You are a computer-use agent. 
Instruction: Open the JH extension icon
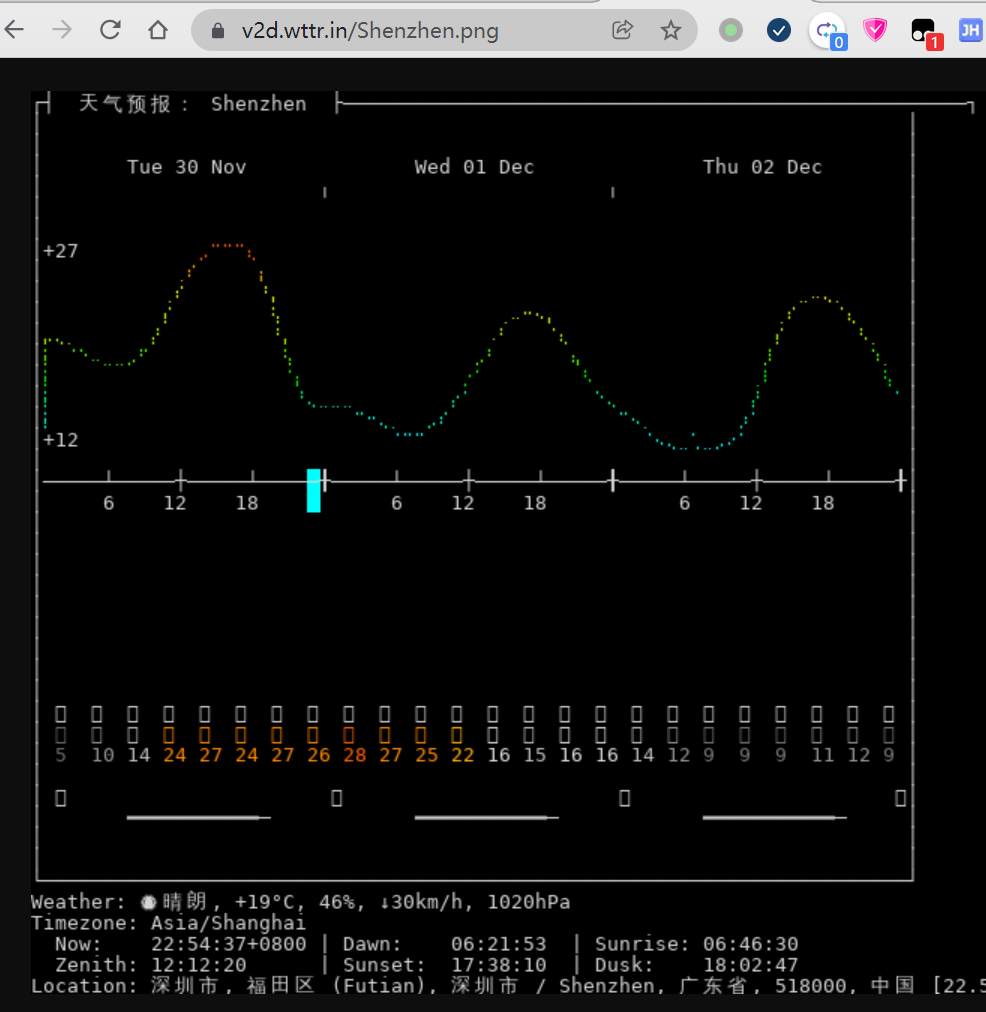coord(970,30)
